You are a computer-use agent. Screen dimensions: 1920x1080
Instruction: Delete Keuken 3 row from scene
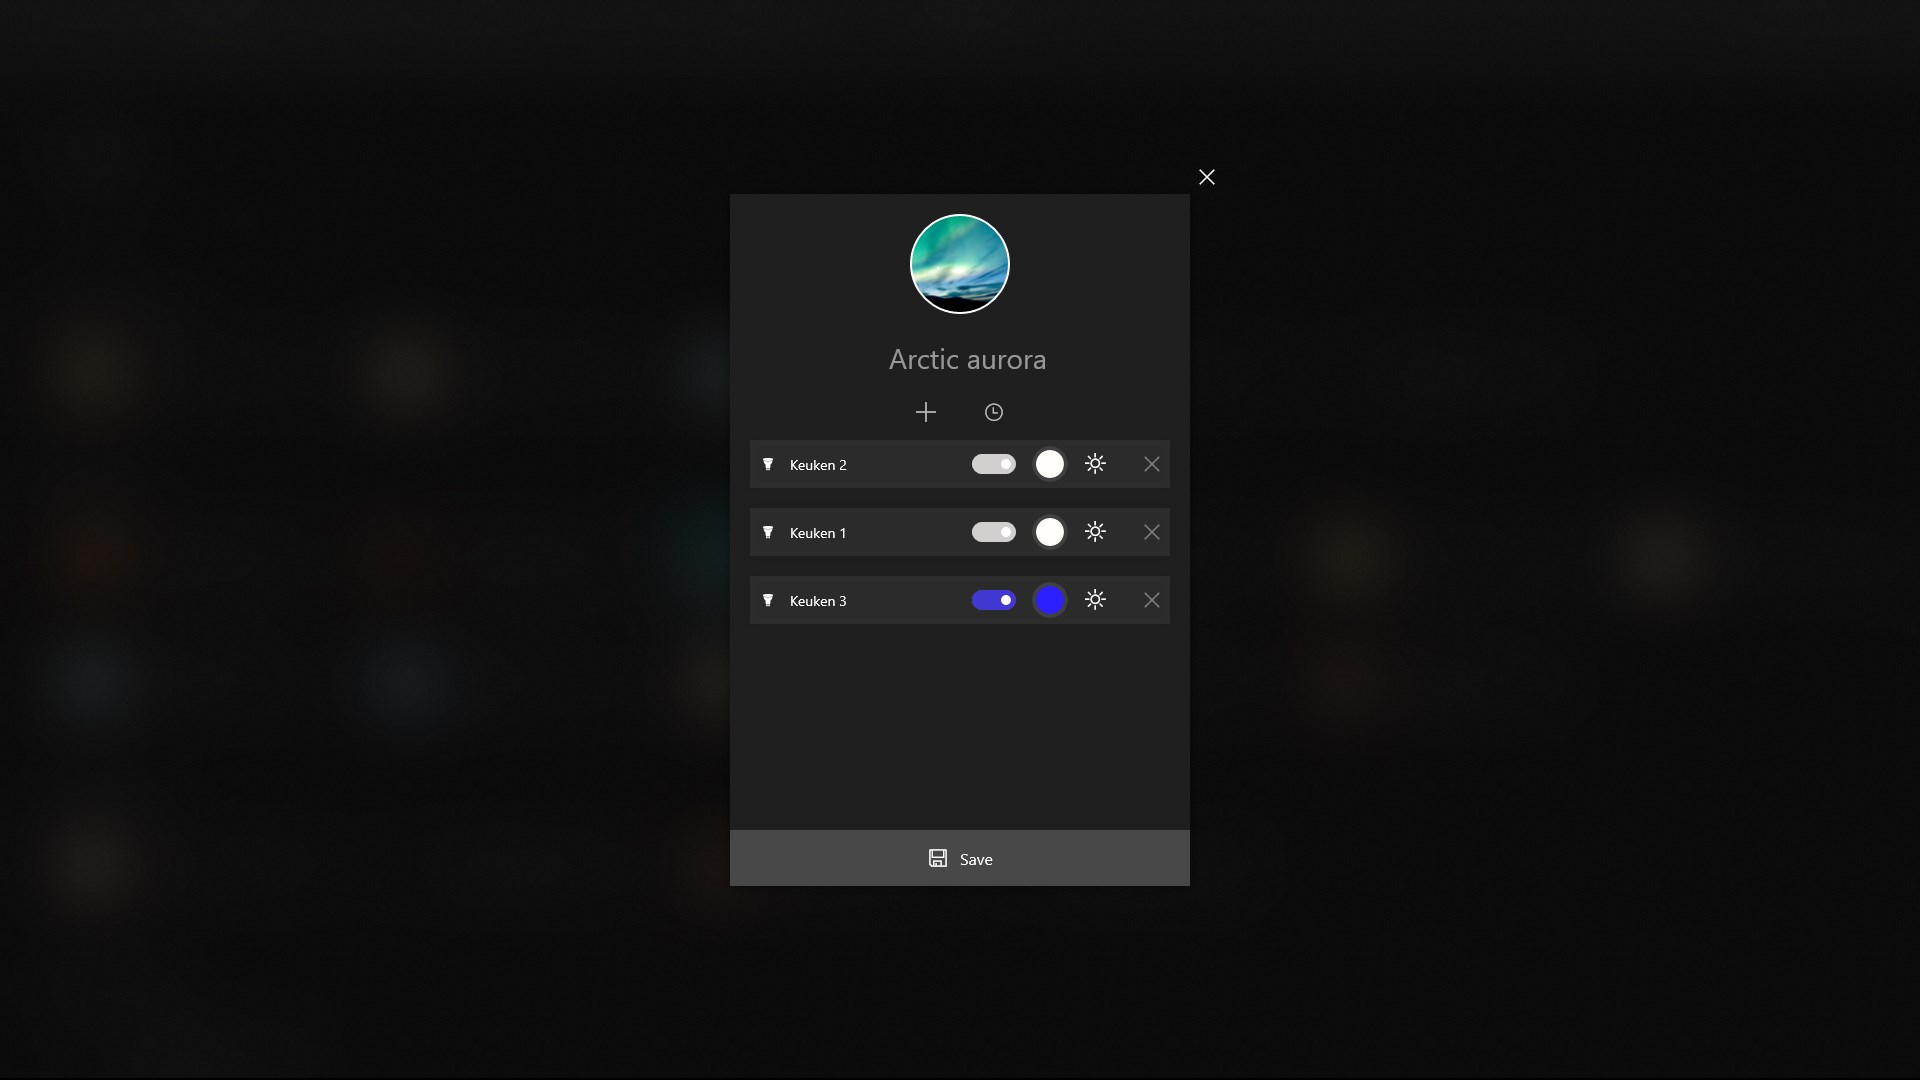(x=1151, y=600)
